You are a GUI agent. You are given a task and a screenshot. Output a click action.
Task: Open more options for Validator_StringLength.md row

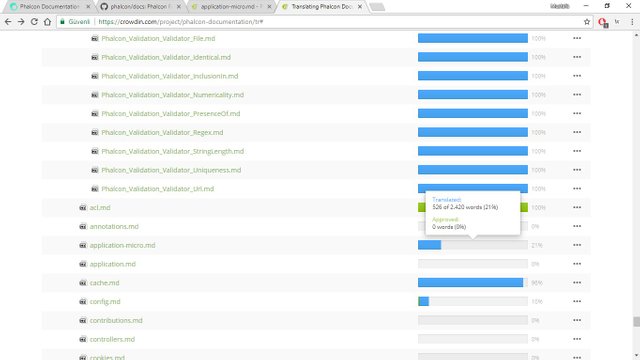pos(577,151)
